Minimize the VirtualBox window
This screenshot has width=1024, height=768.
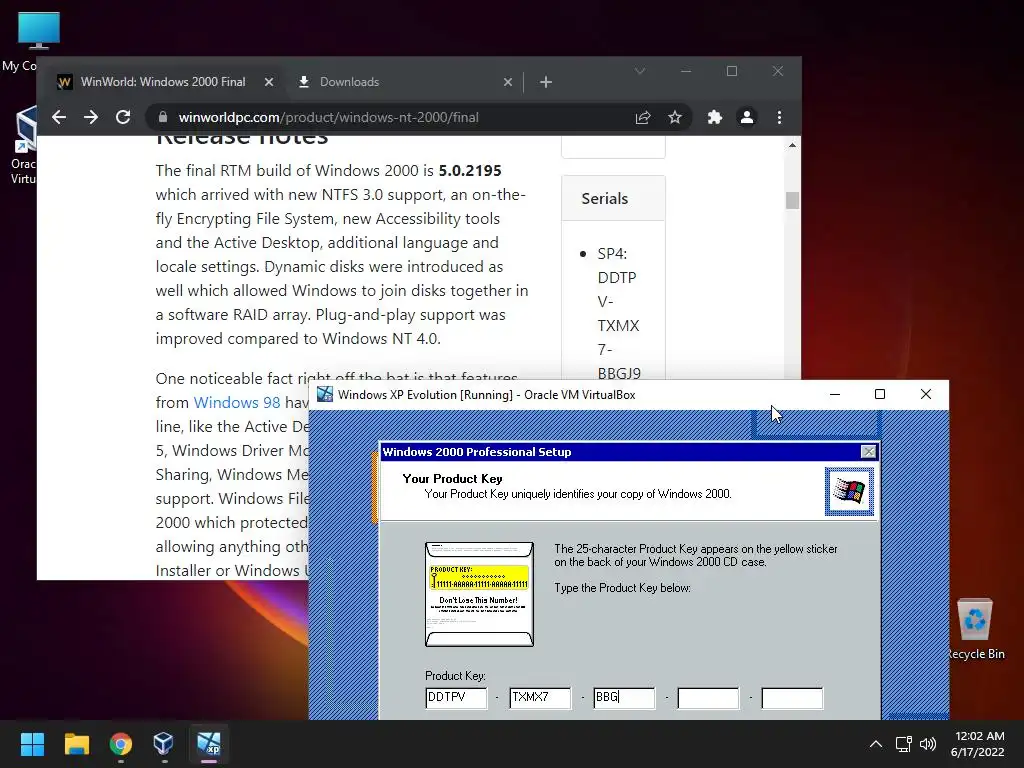(835, 394)
